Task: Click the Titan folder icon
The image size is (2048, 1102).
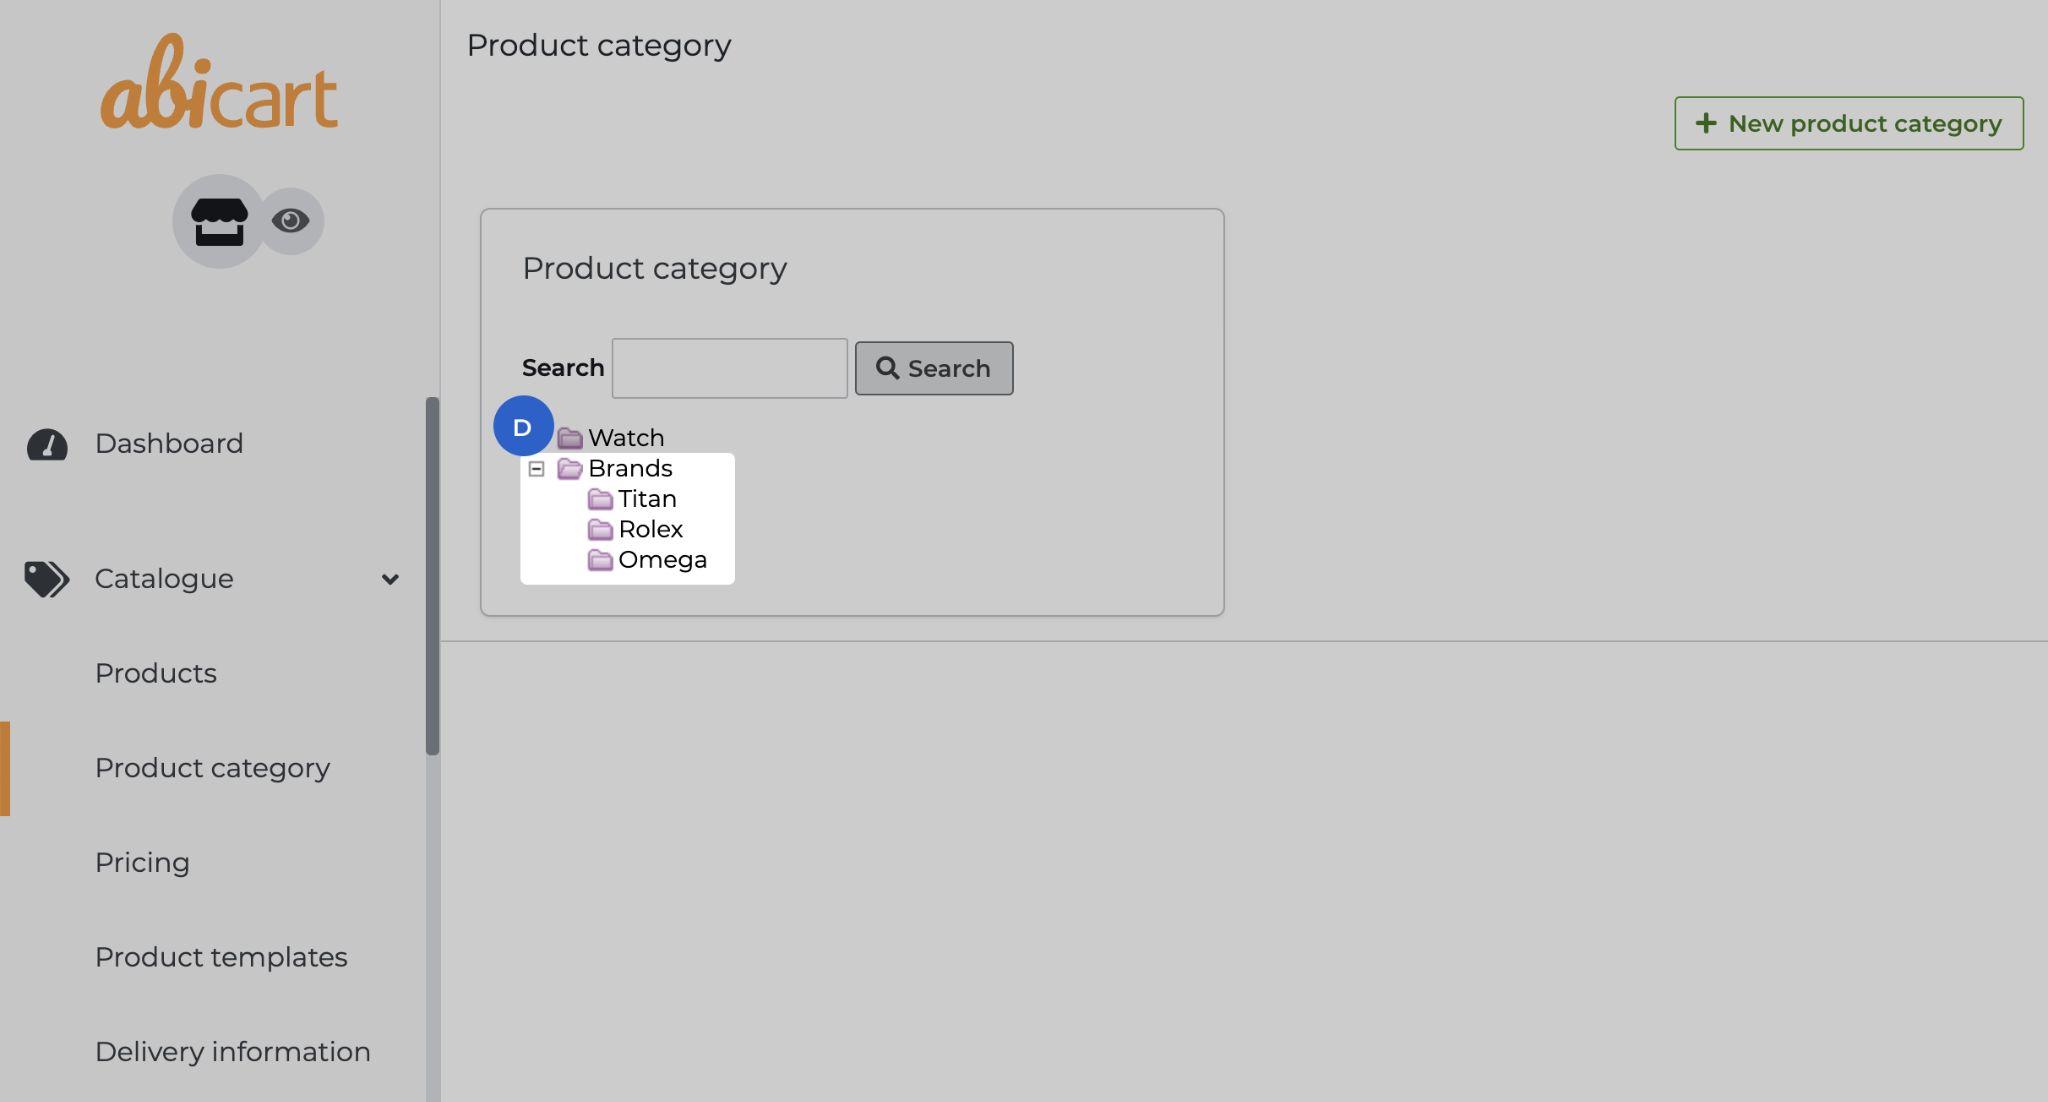Action: [600, 499]
